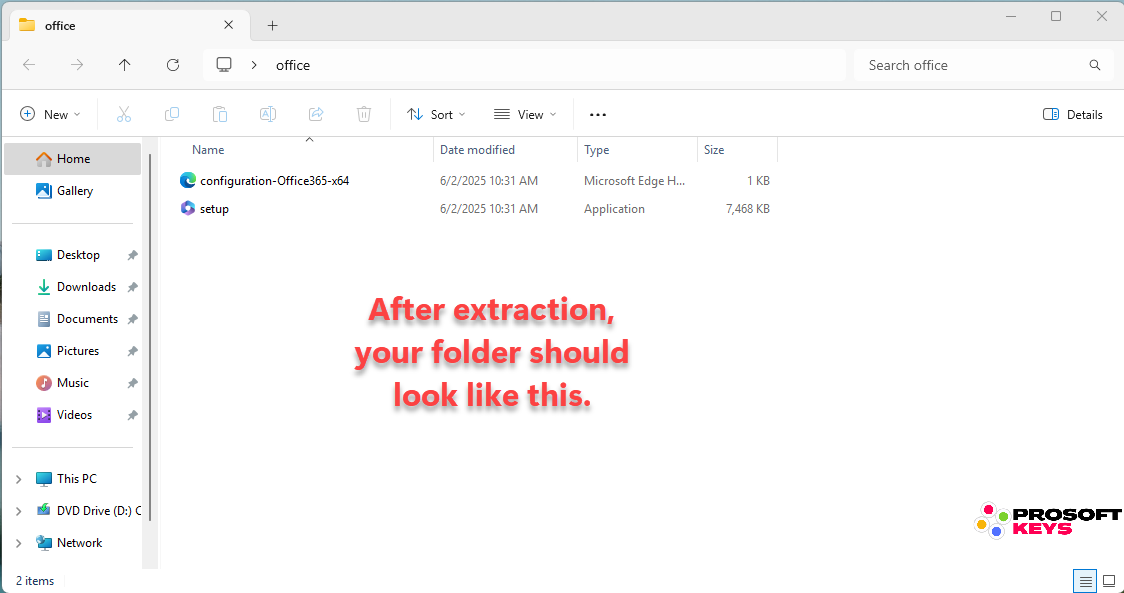Switch to large thumbnails view in the status bar
The height and width of the screenshot is (593, 1124).
[1109, 580]
